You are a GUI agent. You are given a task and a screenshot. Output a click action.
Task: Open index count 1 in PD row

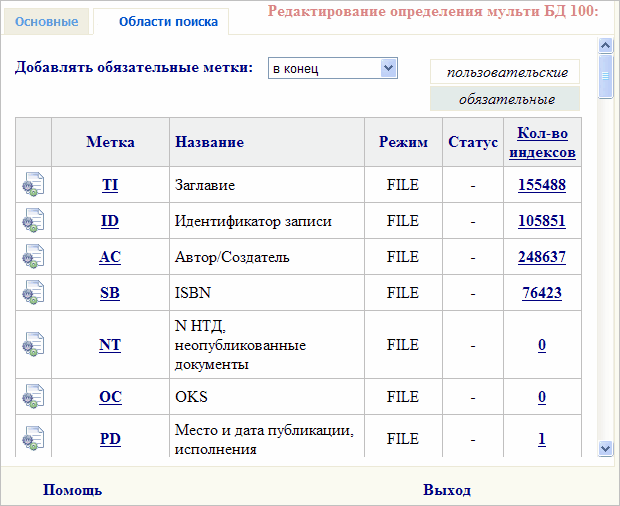(x=542, y=438)
